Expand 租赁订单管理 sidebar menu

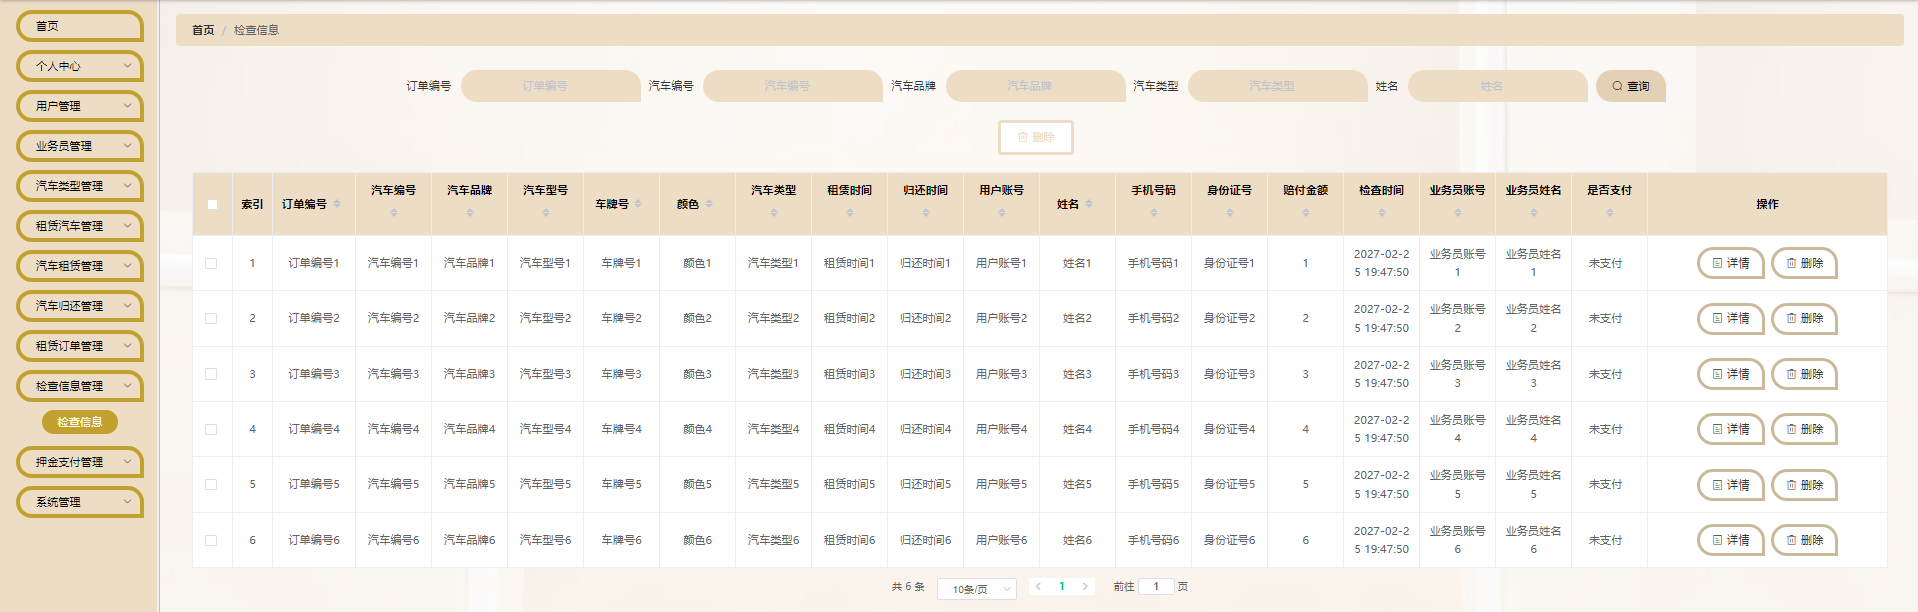pyautogui.click(x=80, y=346)
